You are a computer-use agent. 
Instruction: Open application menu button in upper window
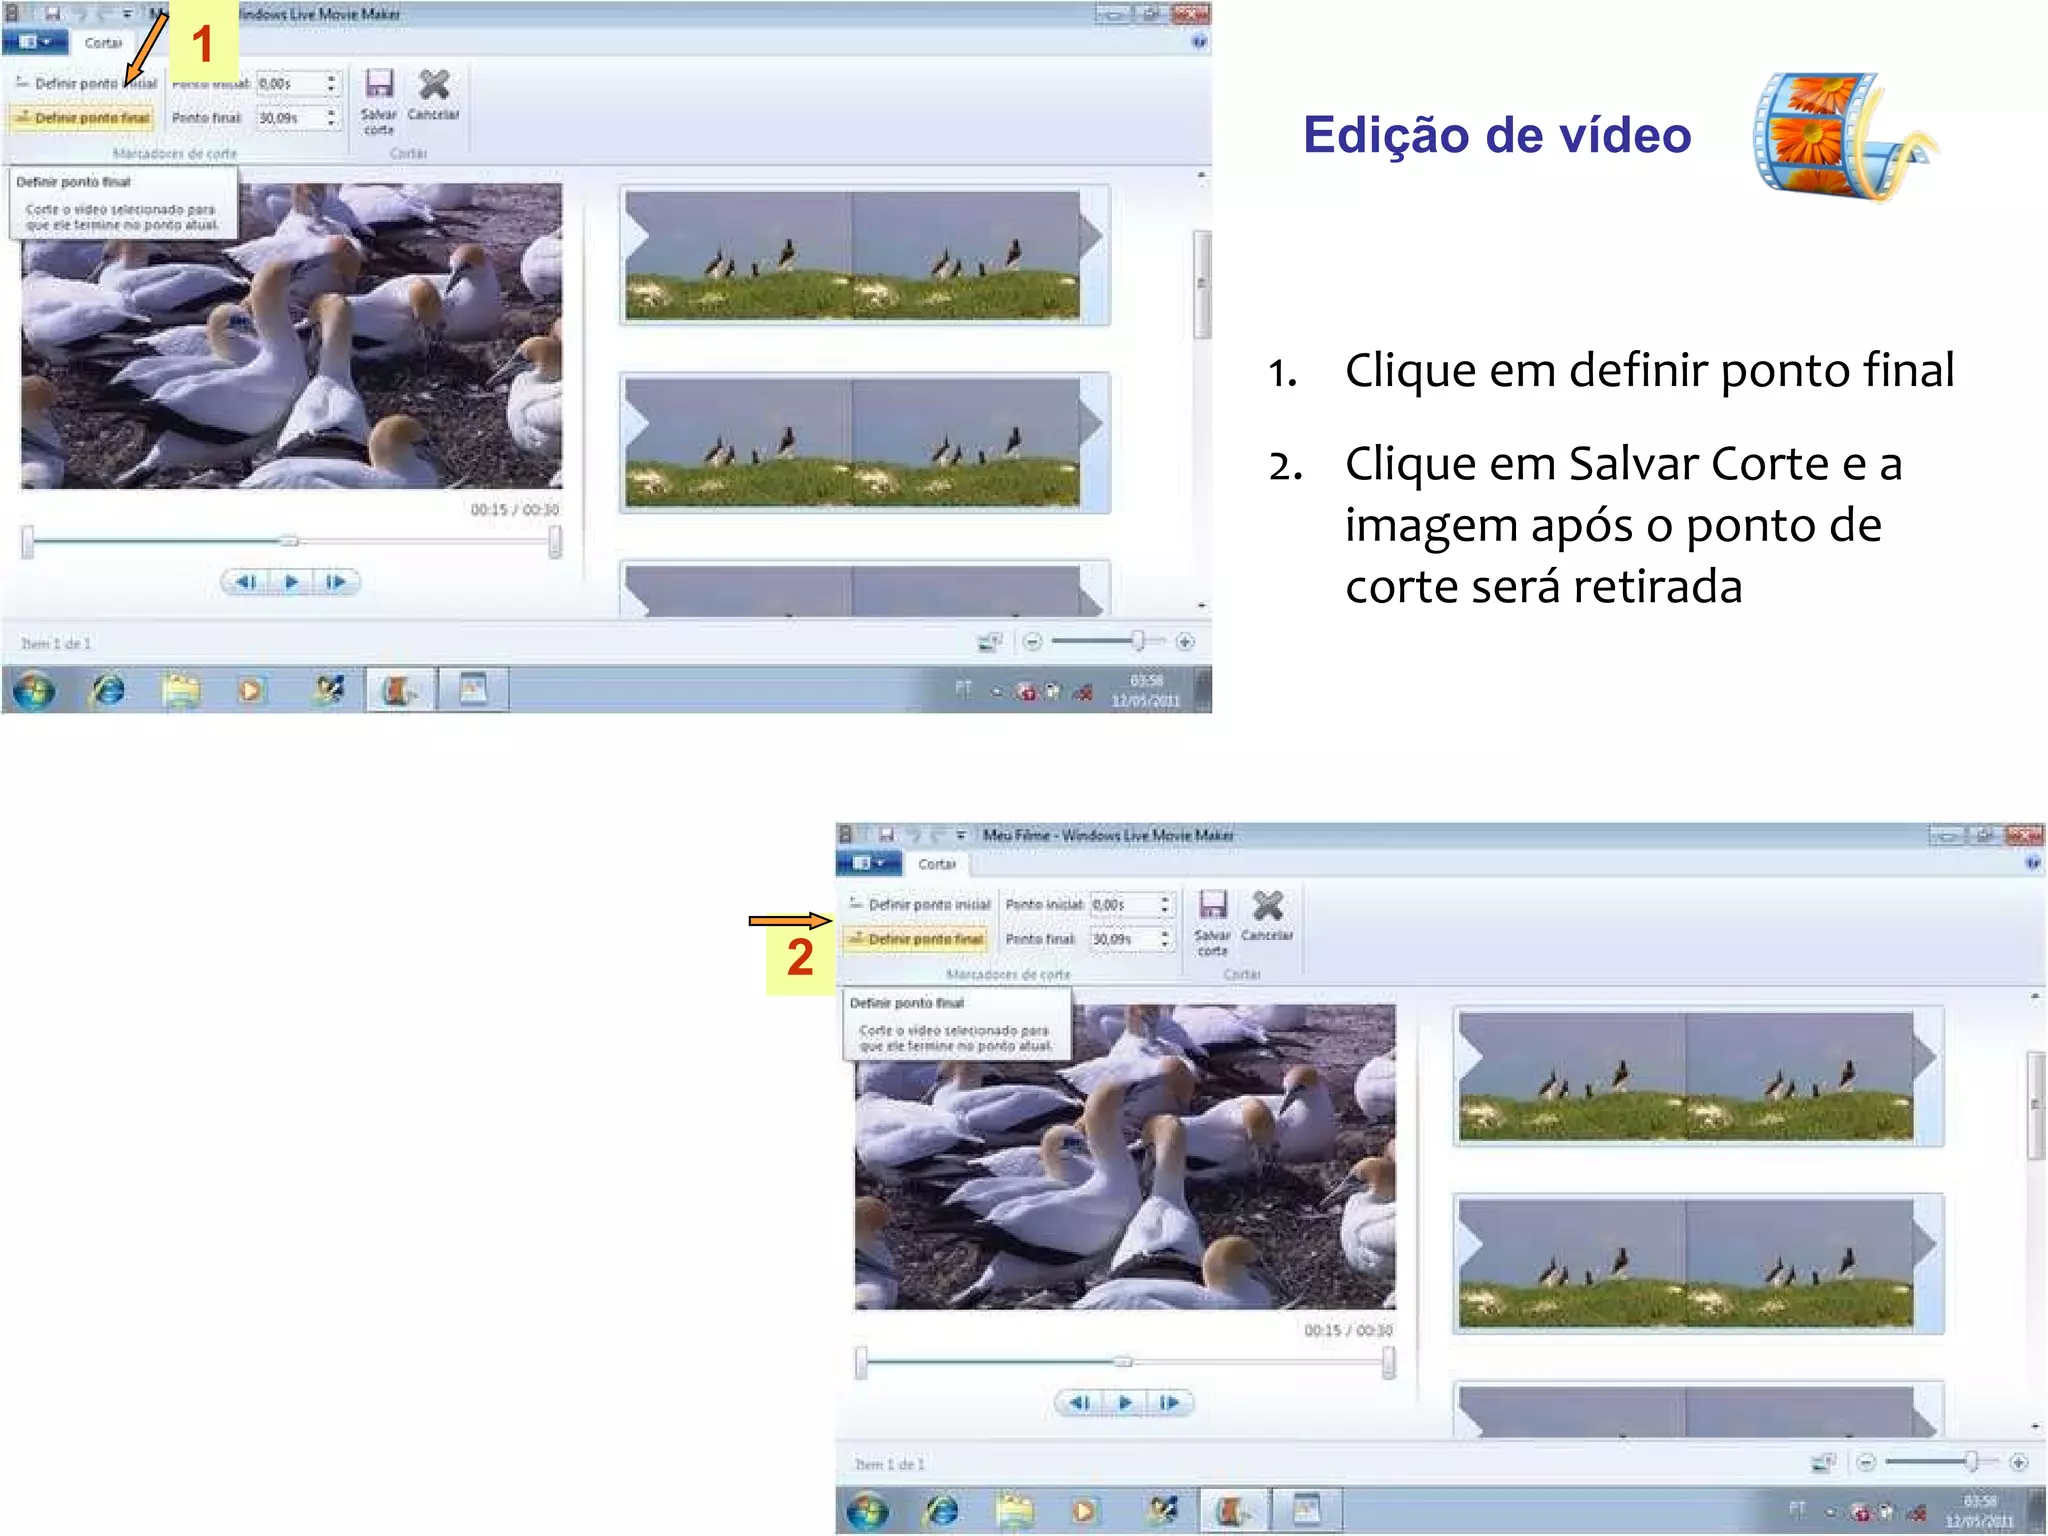click(x=35, y=42)
